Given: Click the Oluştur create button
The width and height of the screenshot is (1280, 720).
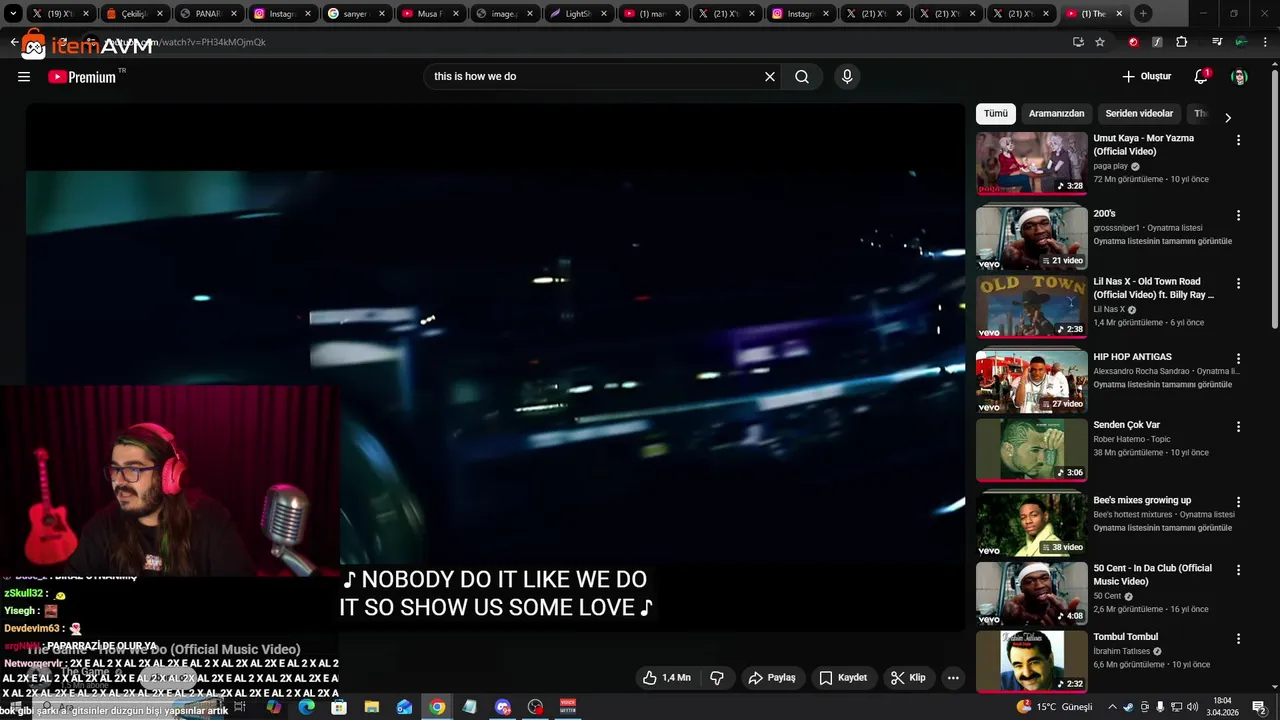Looking at the screenshot, I should pyautogui.click(x=1146, y=77).
